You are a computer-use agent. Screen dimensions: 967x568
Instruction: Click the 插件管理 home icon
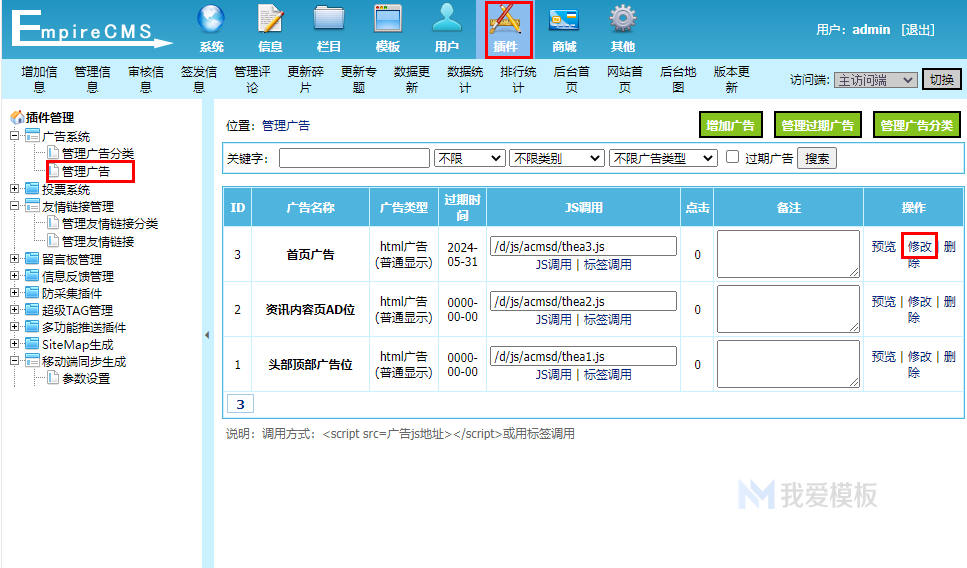[17, 117]
